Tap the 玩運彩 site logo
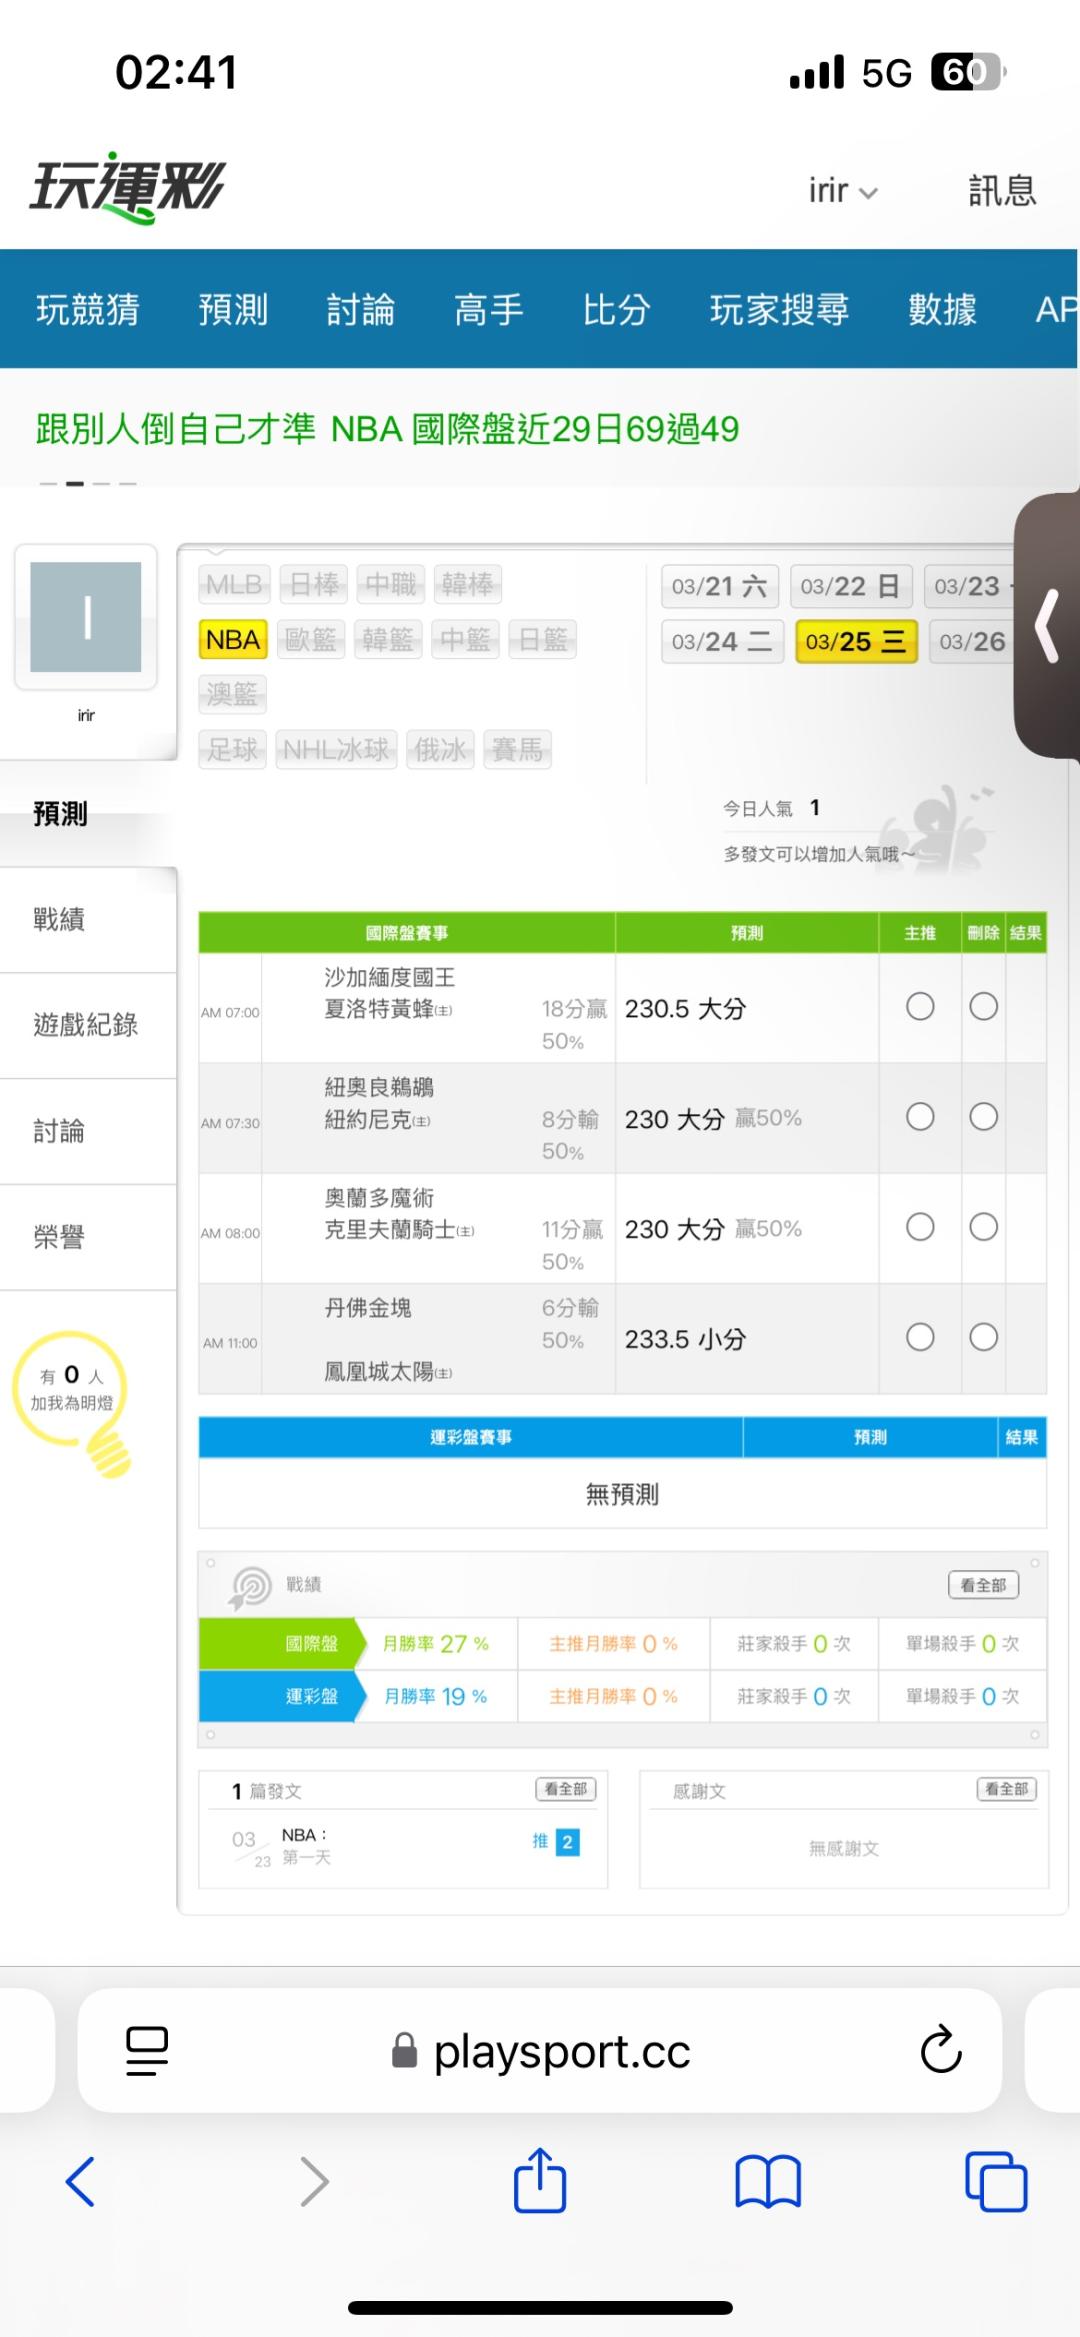This screenshot has width=1080, height=2337. click(x=127, y=187)
